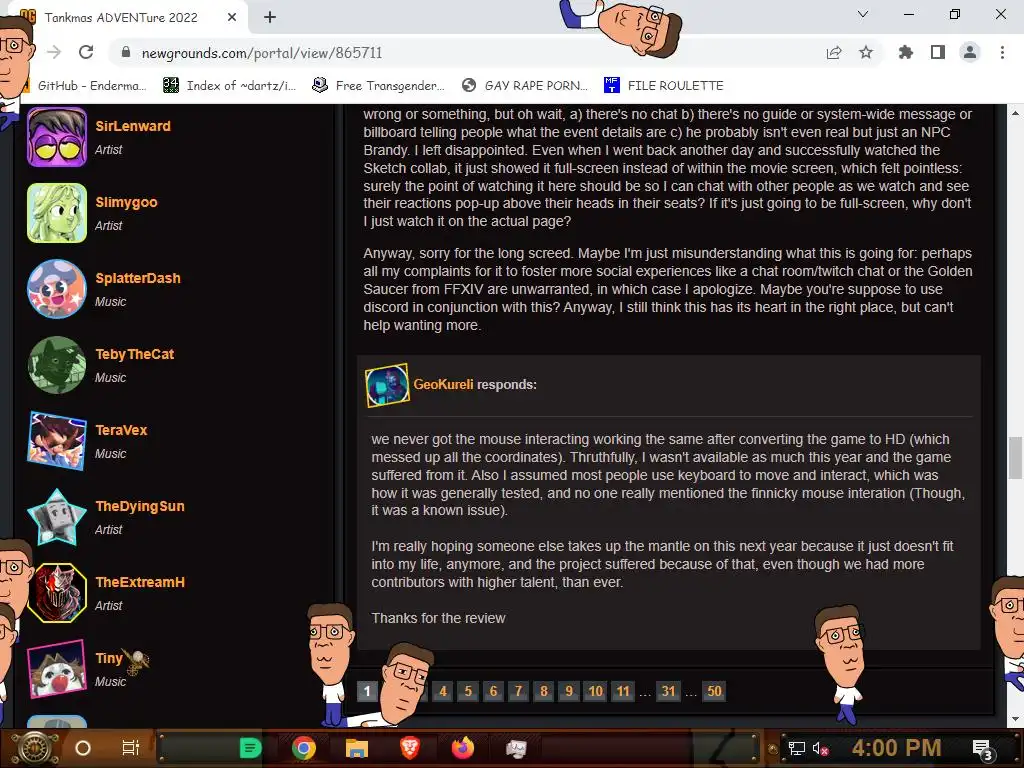Click TeraVex's avatar image
Screen dimensions: 1024x768
57,441
